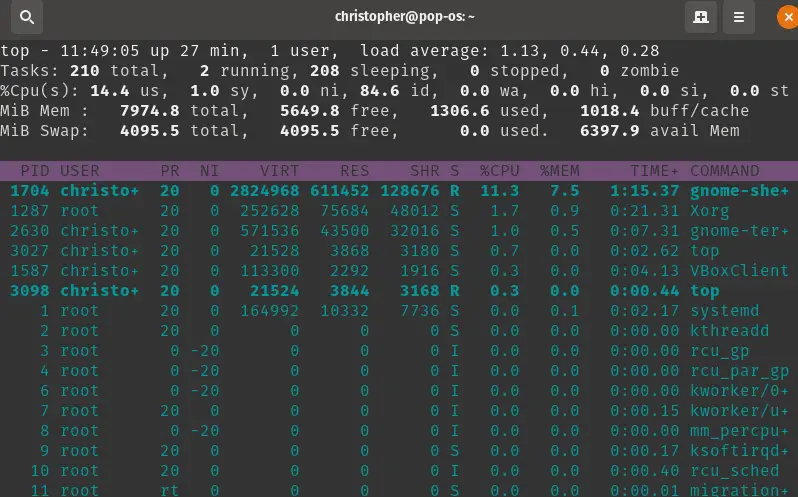Viewport: 798px width, 497px height.
Task: Close the terminal with orange X button
Action: click(x=788, y=17)
